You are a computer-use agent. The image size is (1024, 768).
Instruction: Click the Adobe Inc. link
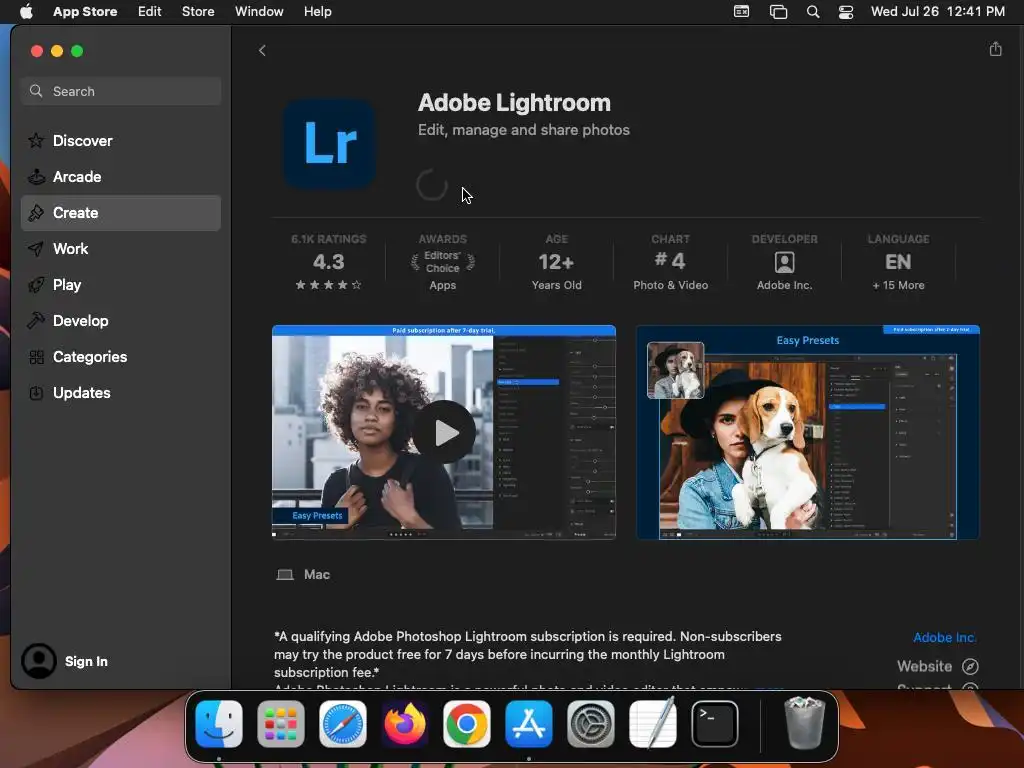(x=944, y=637)
